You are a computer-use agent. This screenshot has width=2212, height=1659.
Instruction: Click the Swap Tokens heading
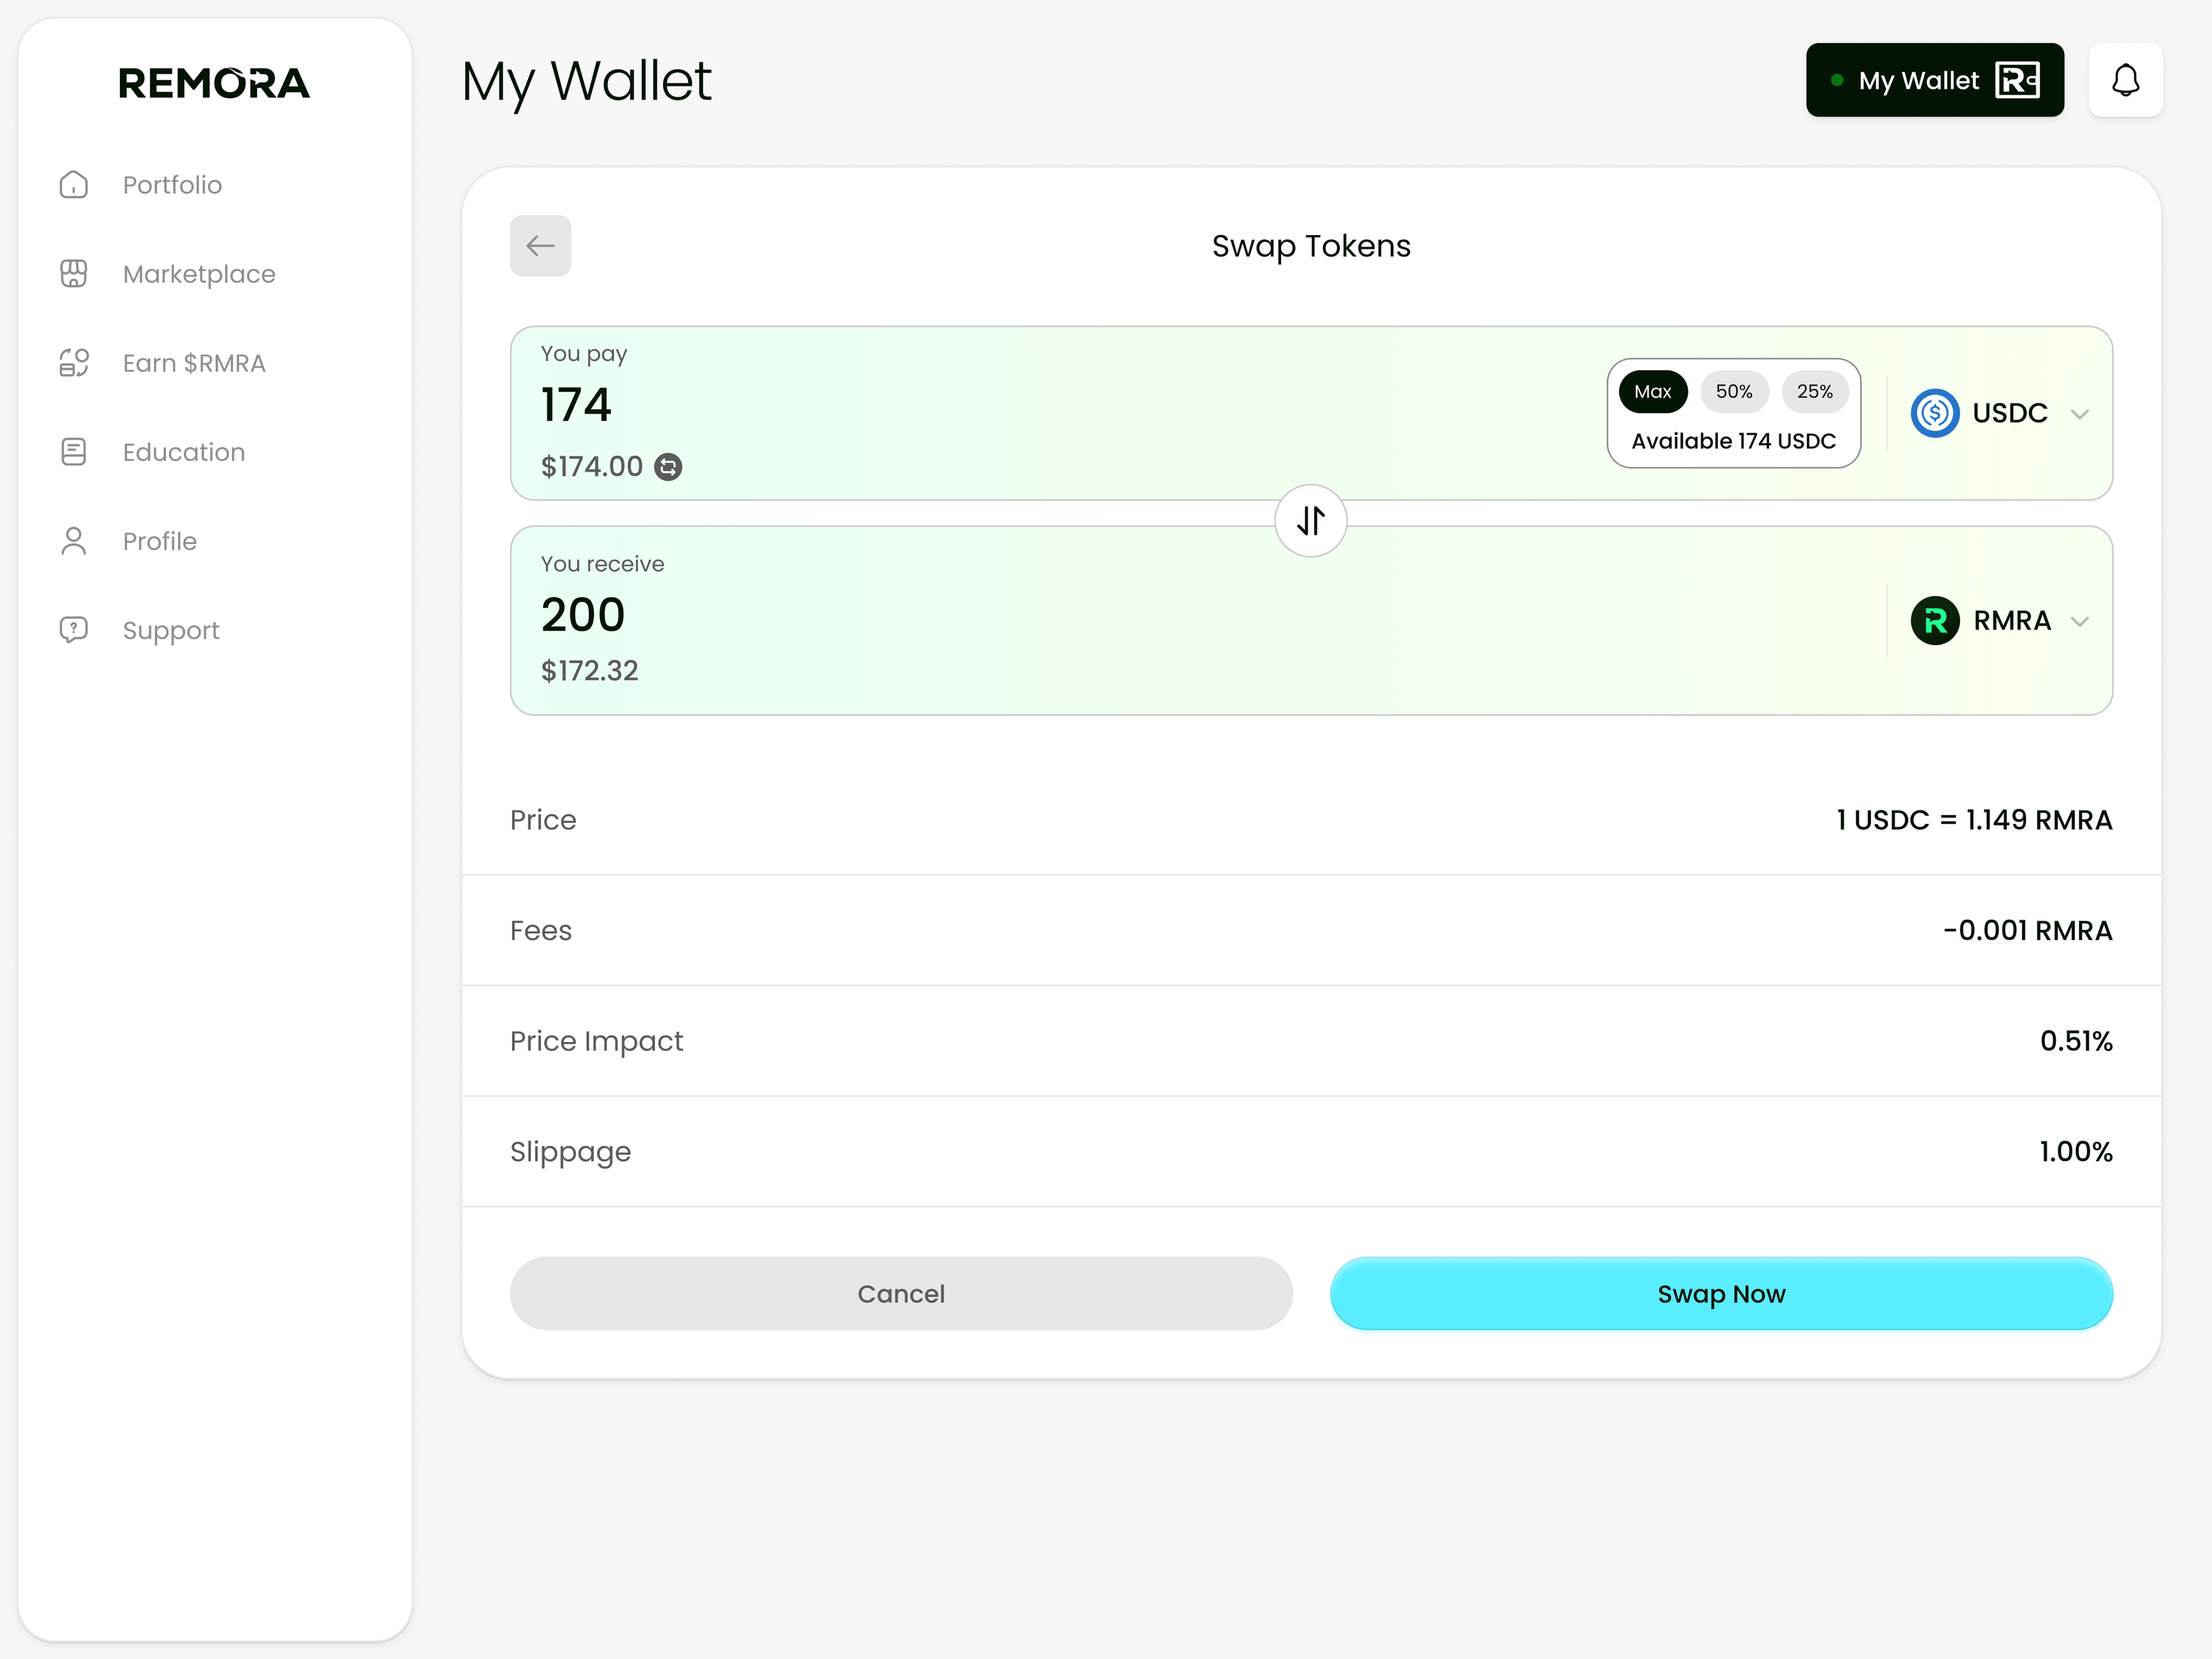tap(1310, 246)
